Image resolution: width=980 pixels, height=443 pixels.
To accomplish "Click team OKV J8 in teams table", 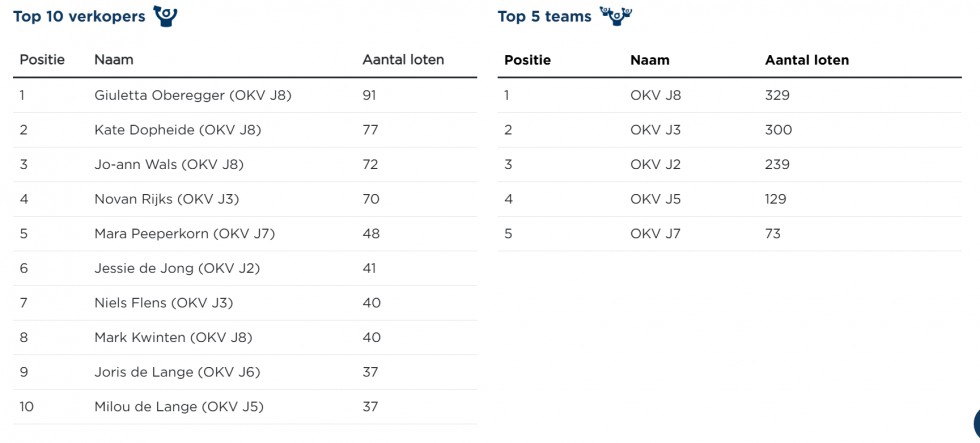I will [655, 96].
